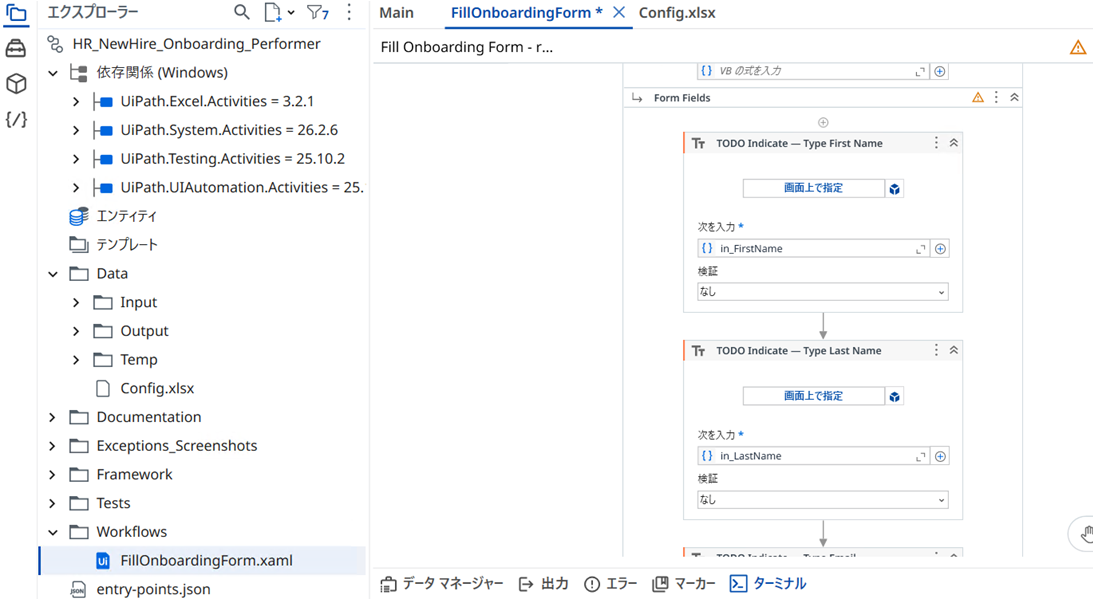
Task: Open the Explorer panel icon in the sidebar
Action: (x=15, y=13)
